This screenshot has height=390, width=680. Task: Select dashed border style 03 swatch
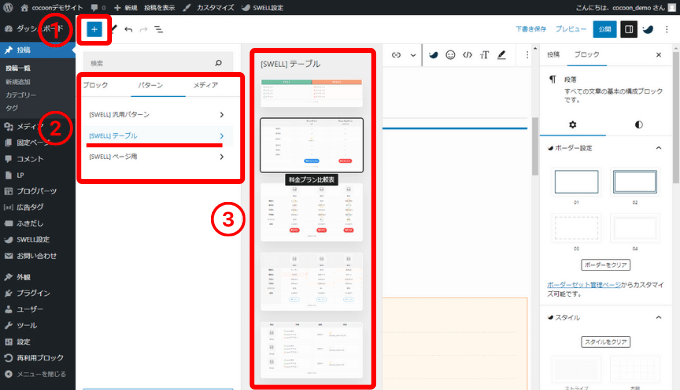tap(576, 228)
